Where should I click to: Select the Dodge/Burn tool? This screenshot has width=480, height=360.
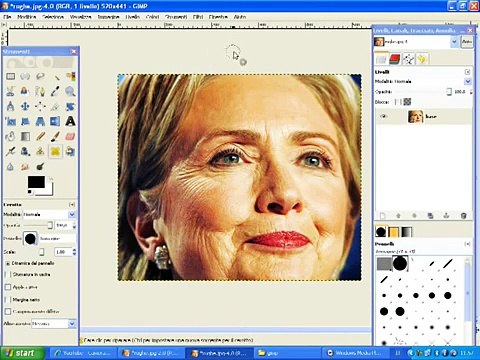(x=40, y=166)
